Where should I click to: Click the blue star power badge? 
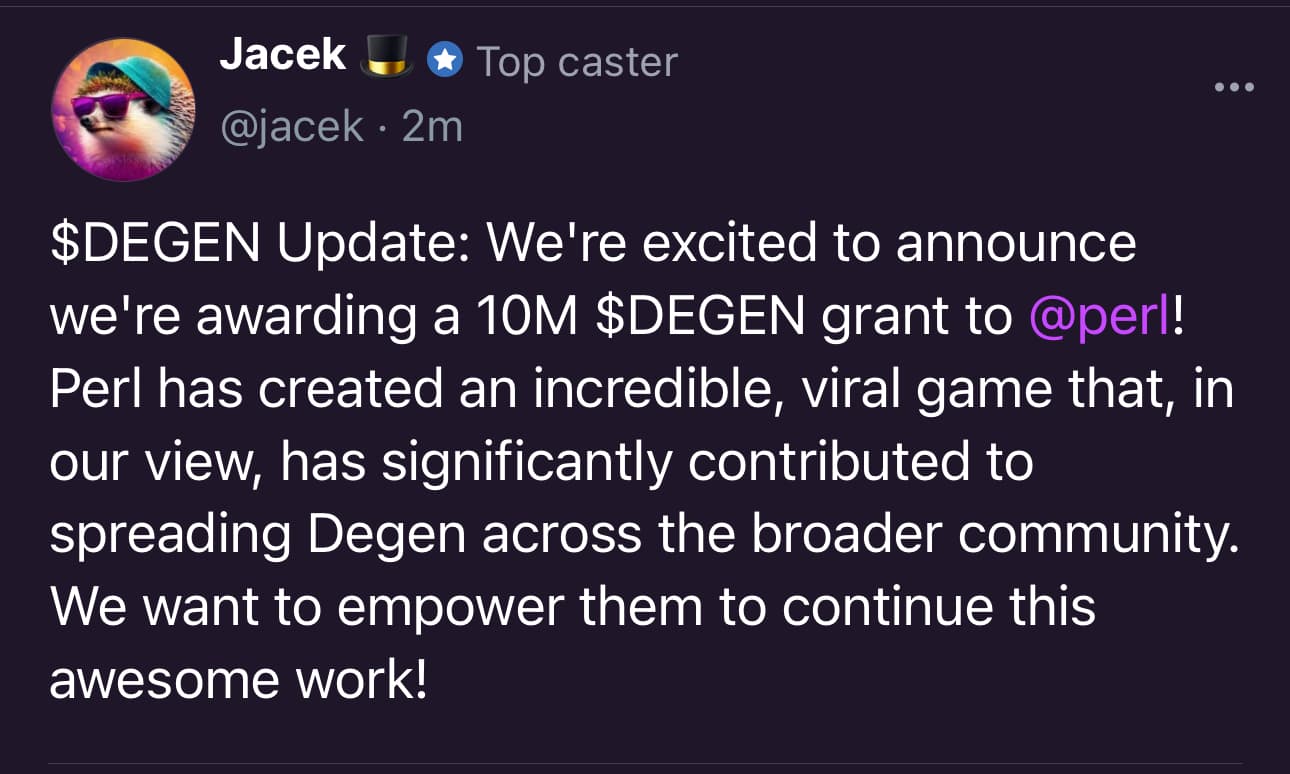point(444,62)
